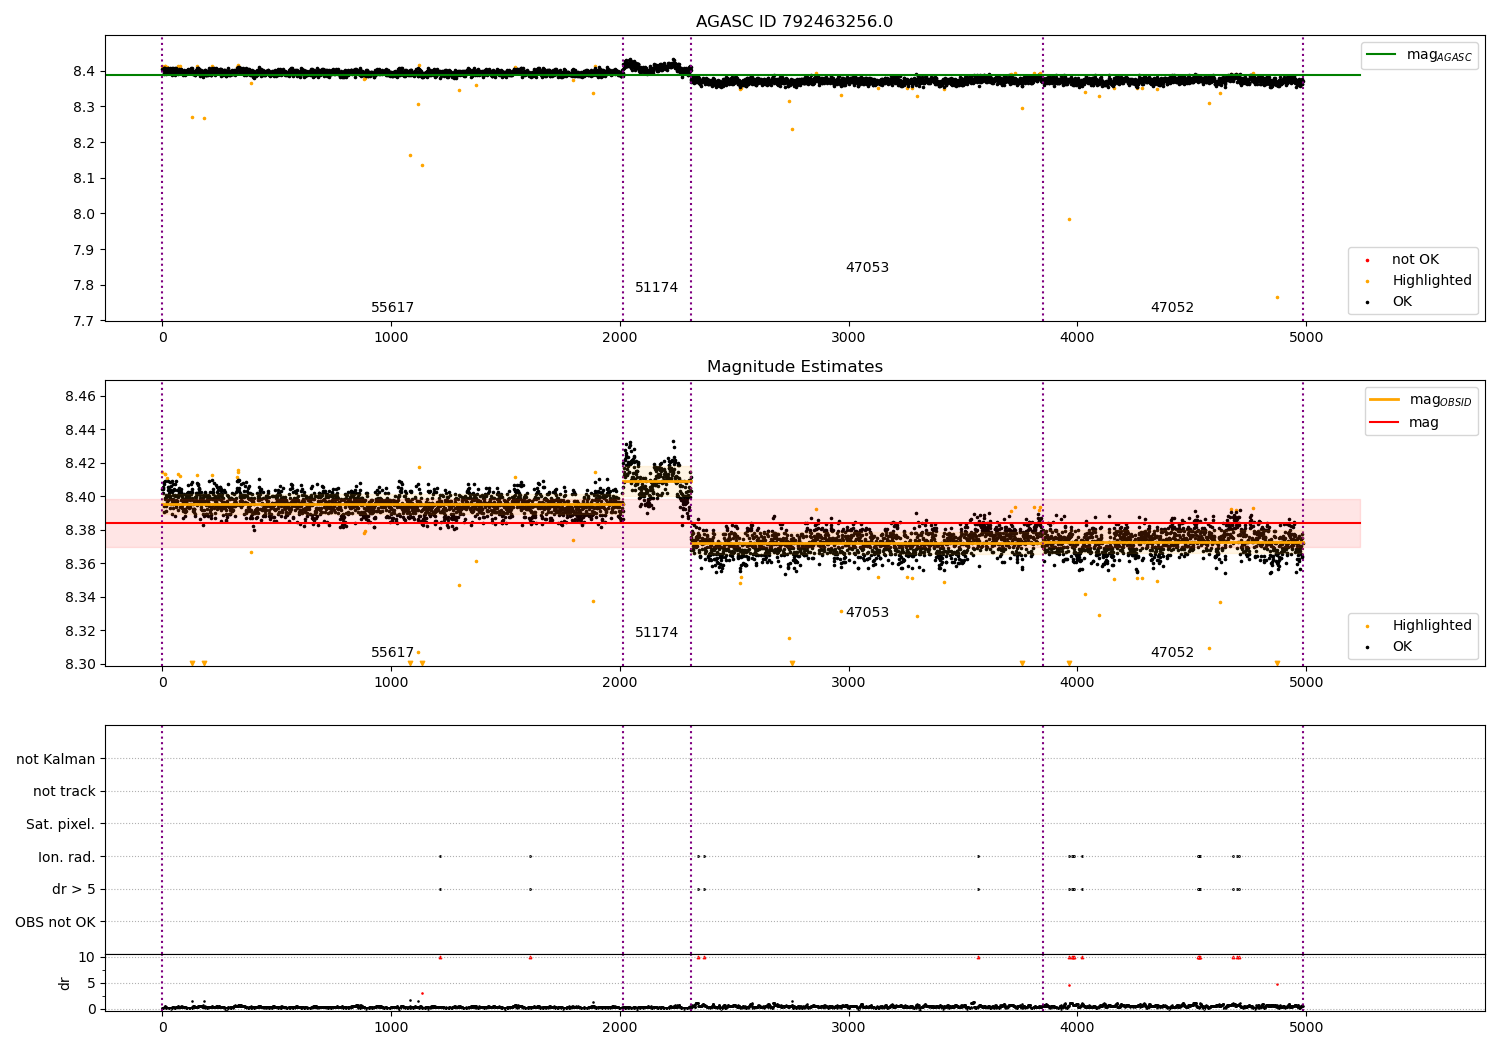Click the 7.7 tick on top y-axis
This screenshot has width=1500, height=1050.
pos(84,322)
